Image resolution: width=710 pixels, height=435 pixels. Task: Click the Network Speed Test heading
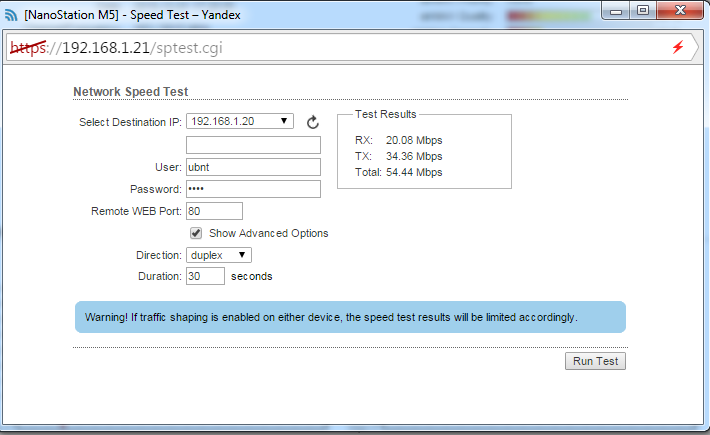[x=131, y=92]
